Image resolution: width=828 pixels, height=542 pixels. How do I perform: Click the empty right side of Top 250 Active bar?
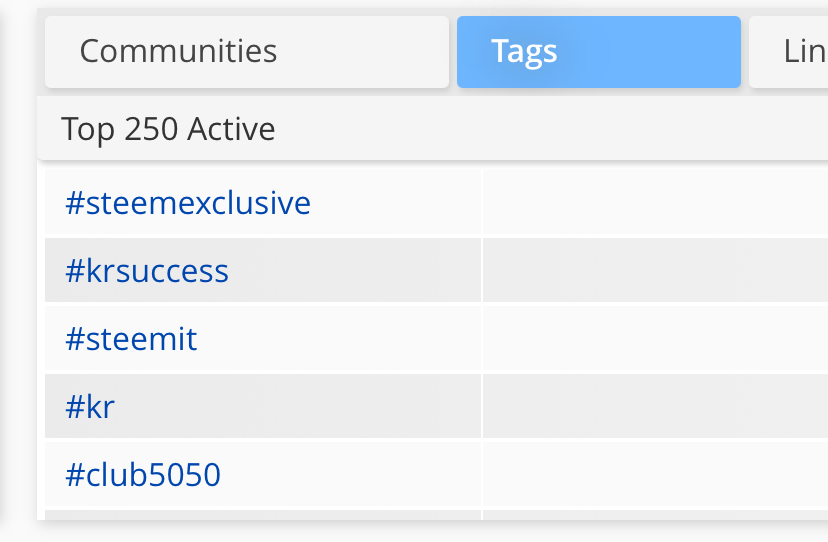coord(600,129)
